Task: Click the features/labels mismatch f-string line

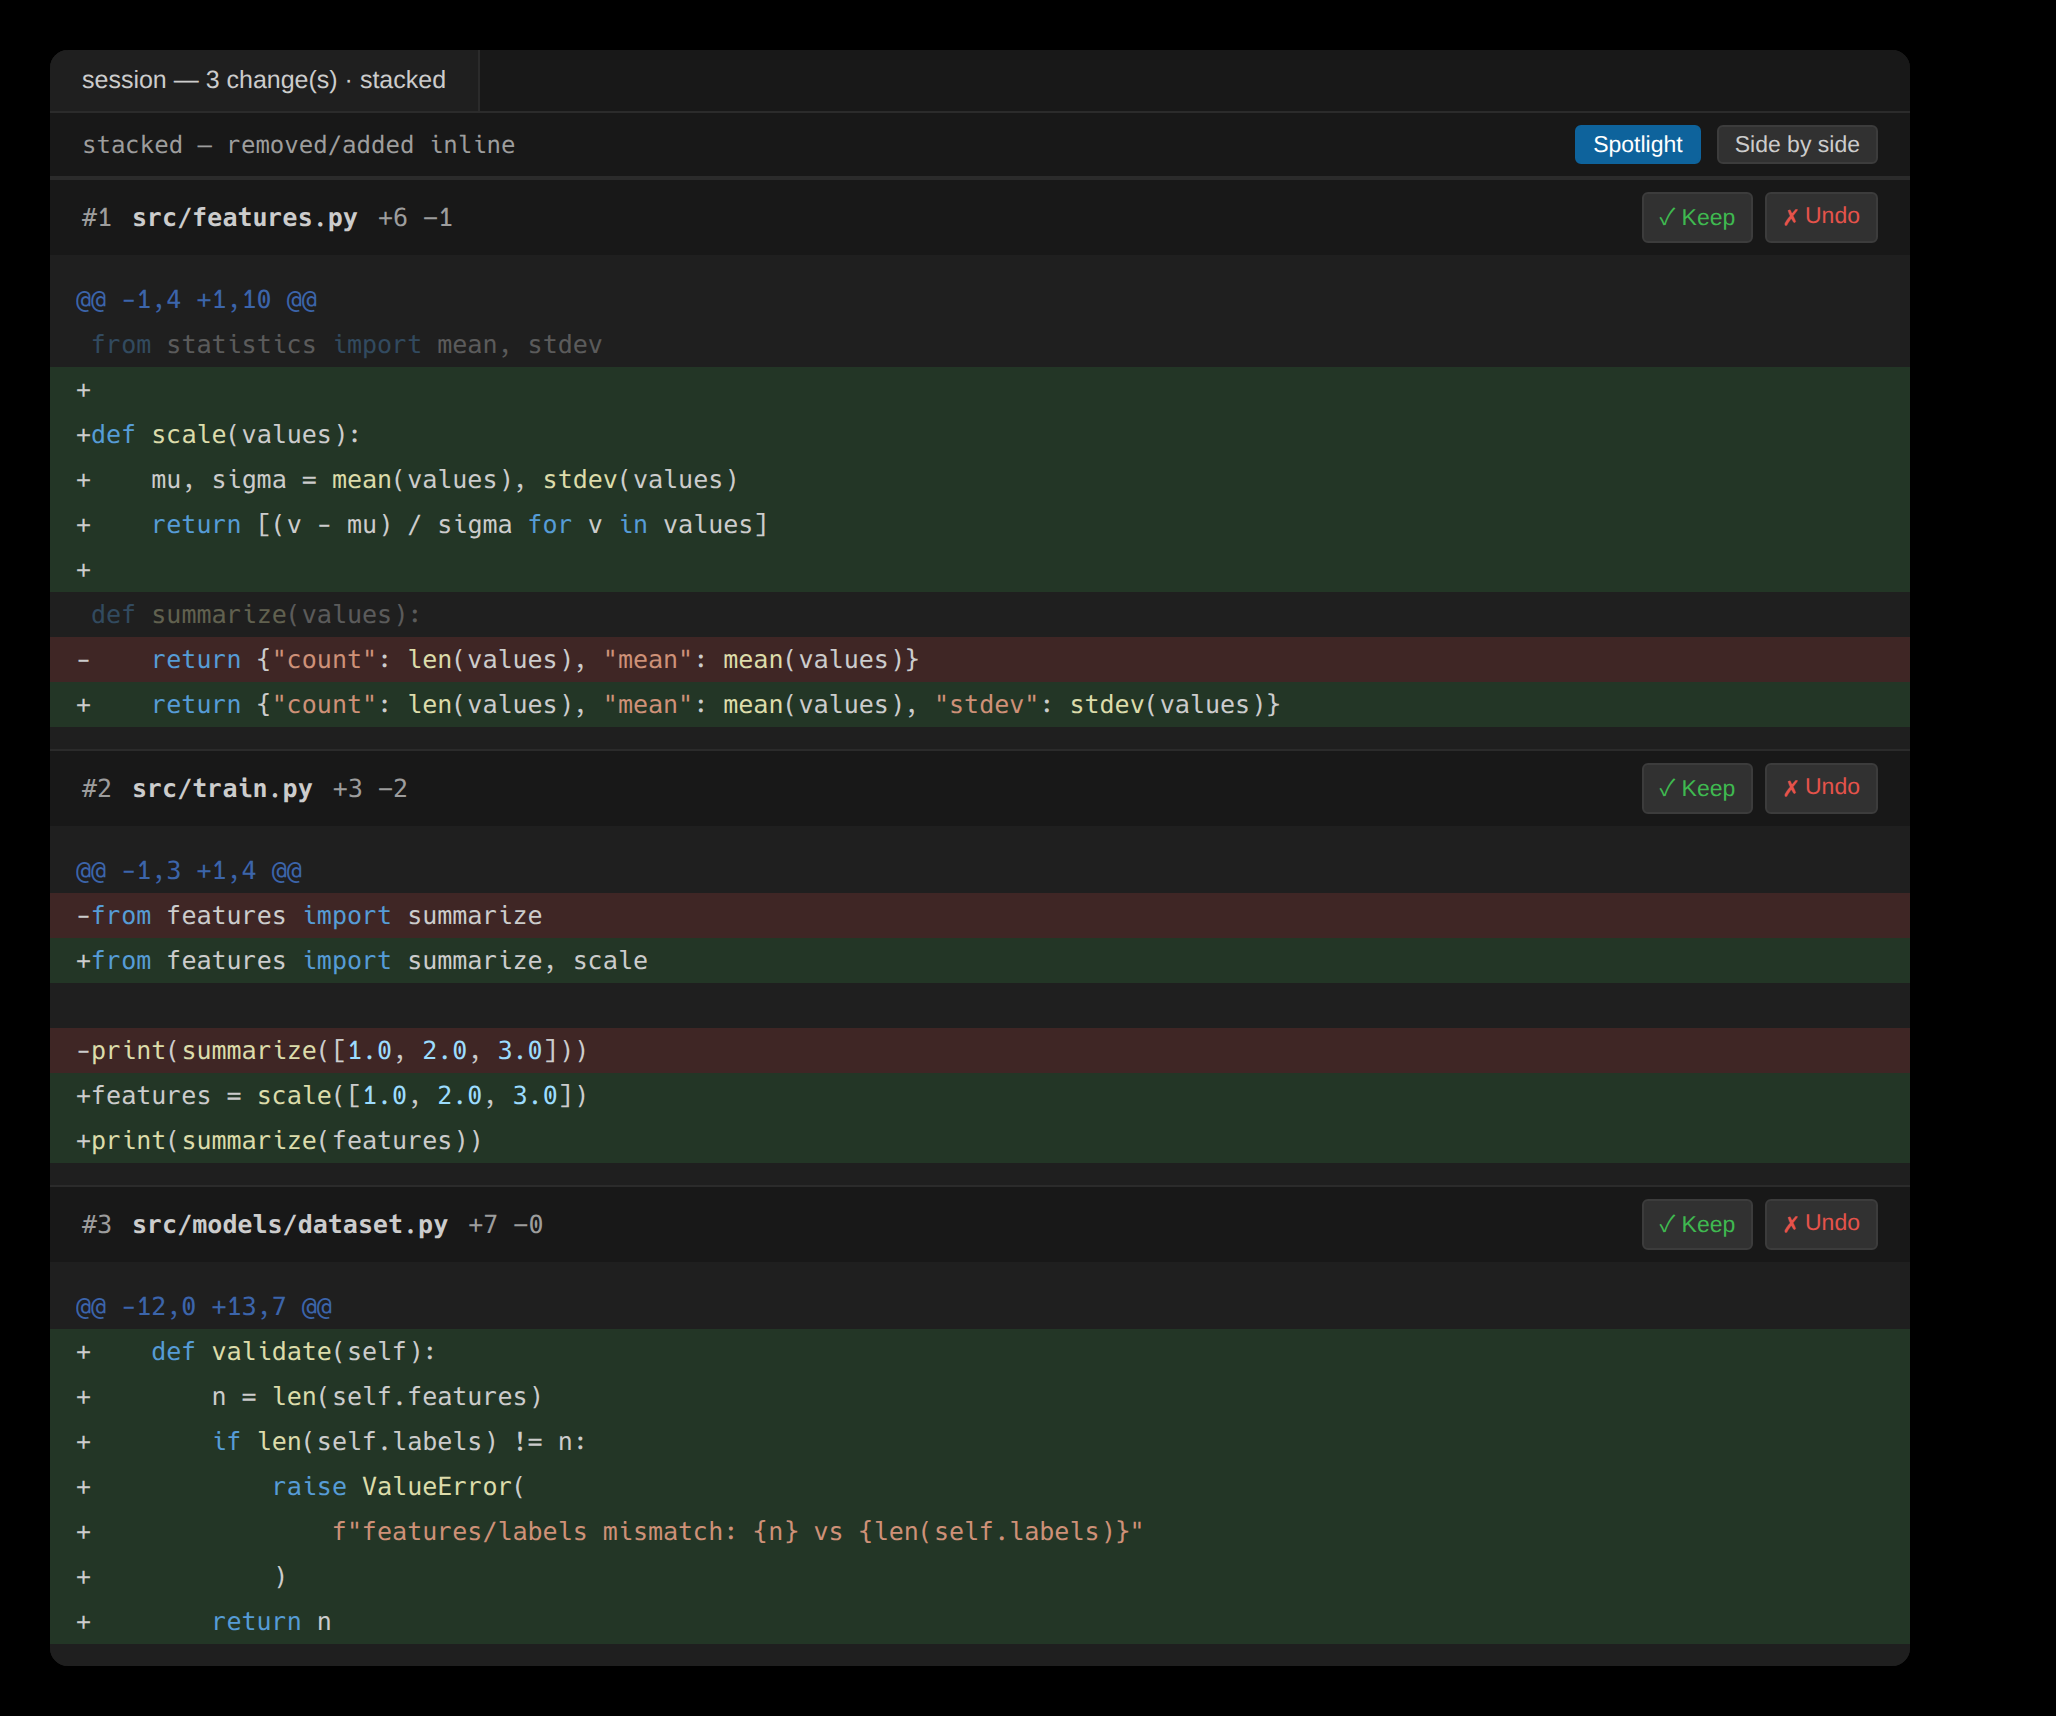Action: [x=980, y=1532]
